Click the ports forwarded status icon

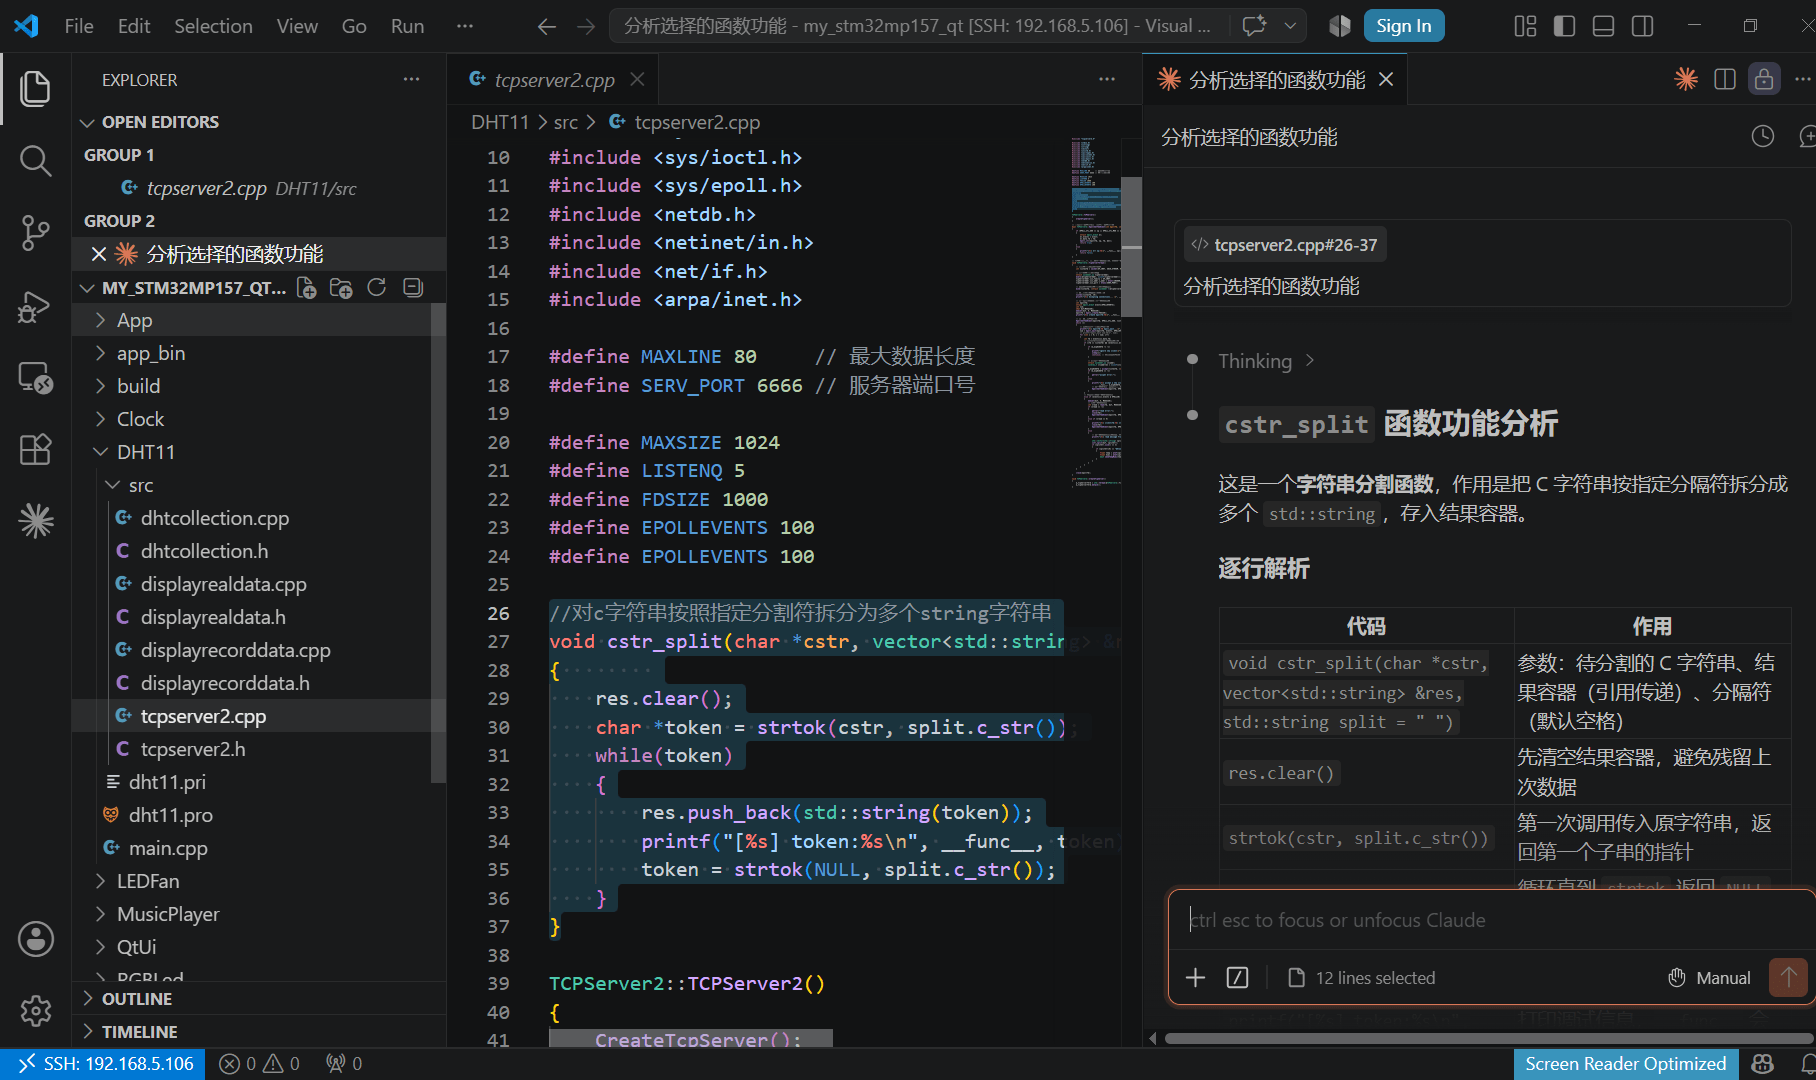[x=344, y=1064]
